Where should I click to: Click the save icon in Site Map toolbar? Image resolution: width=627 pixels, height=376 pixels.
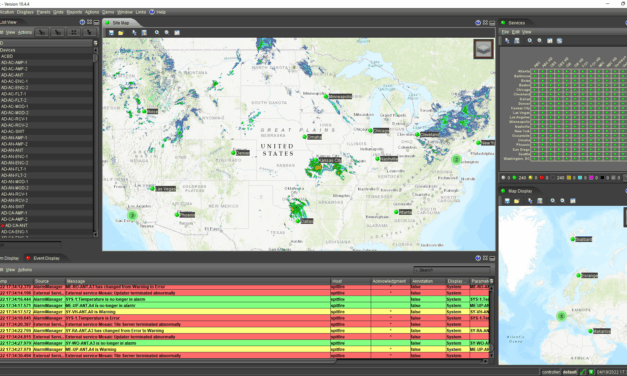[x=111, y=33]
